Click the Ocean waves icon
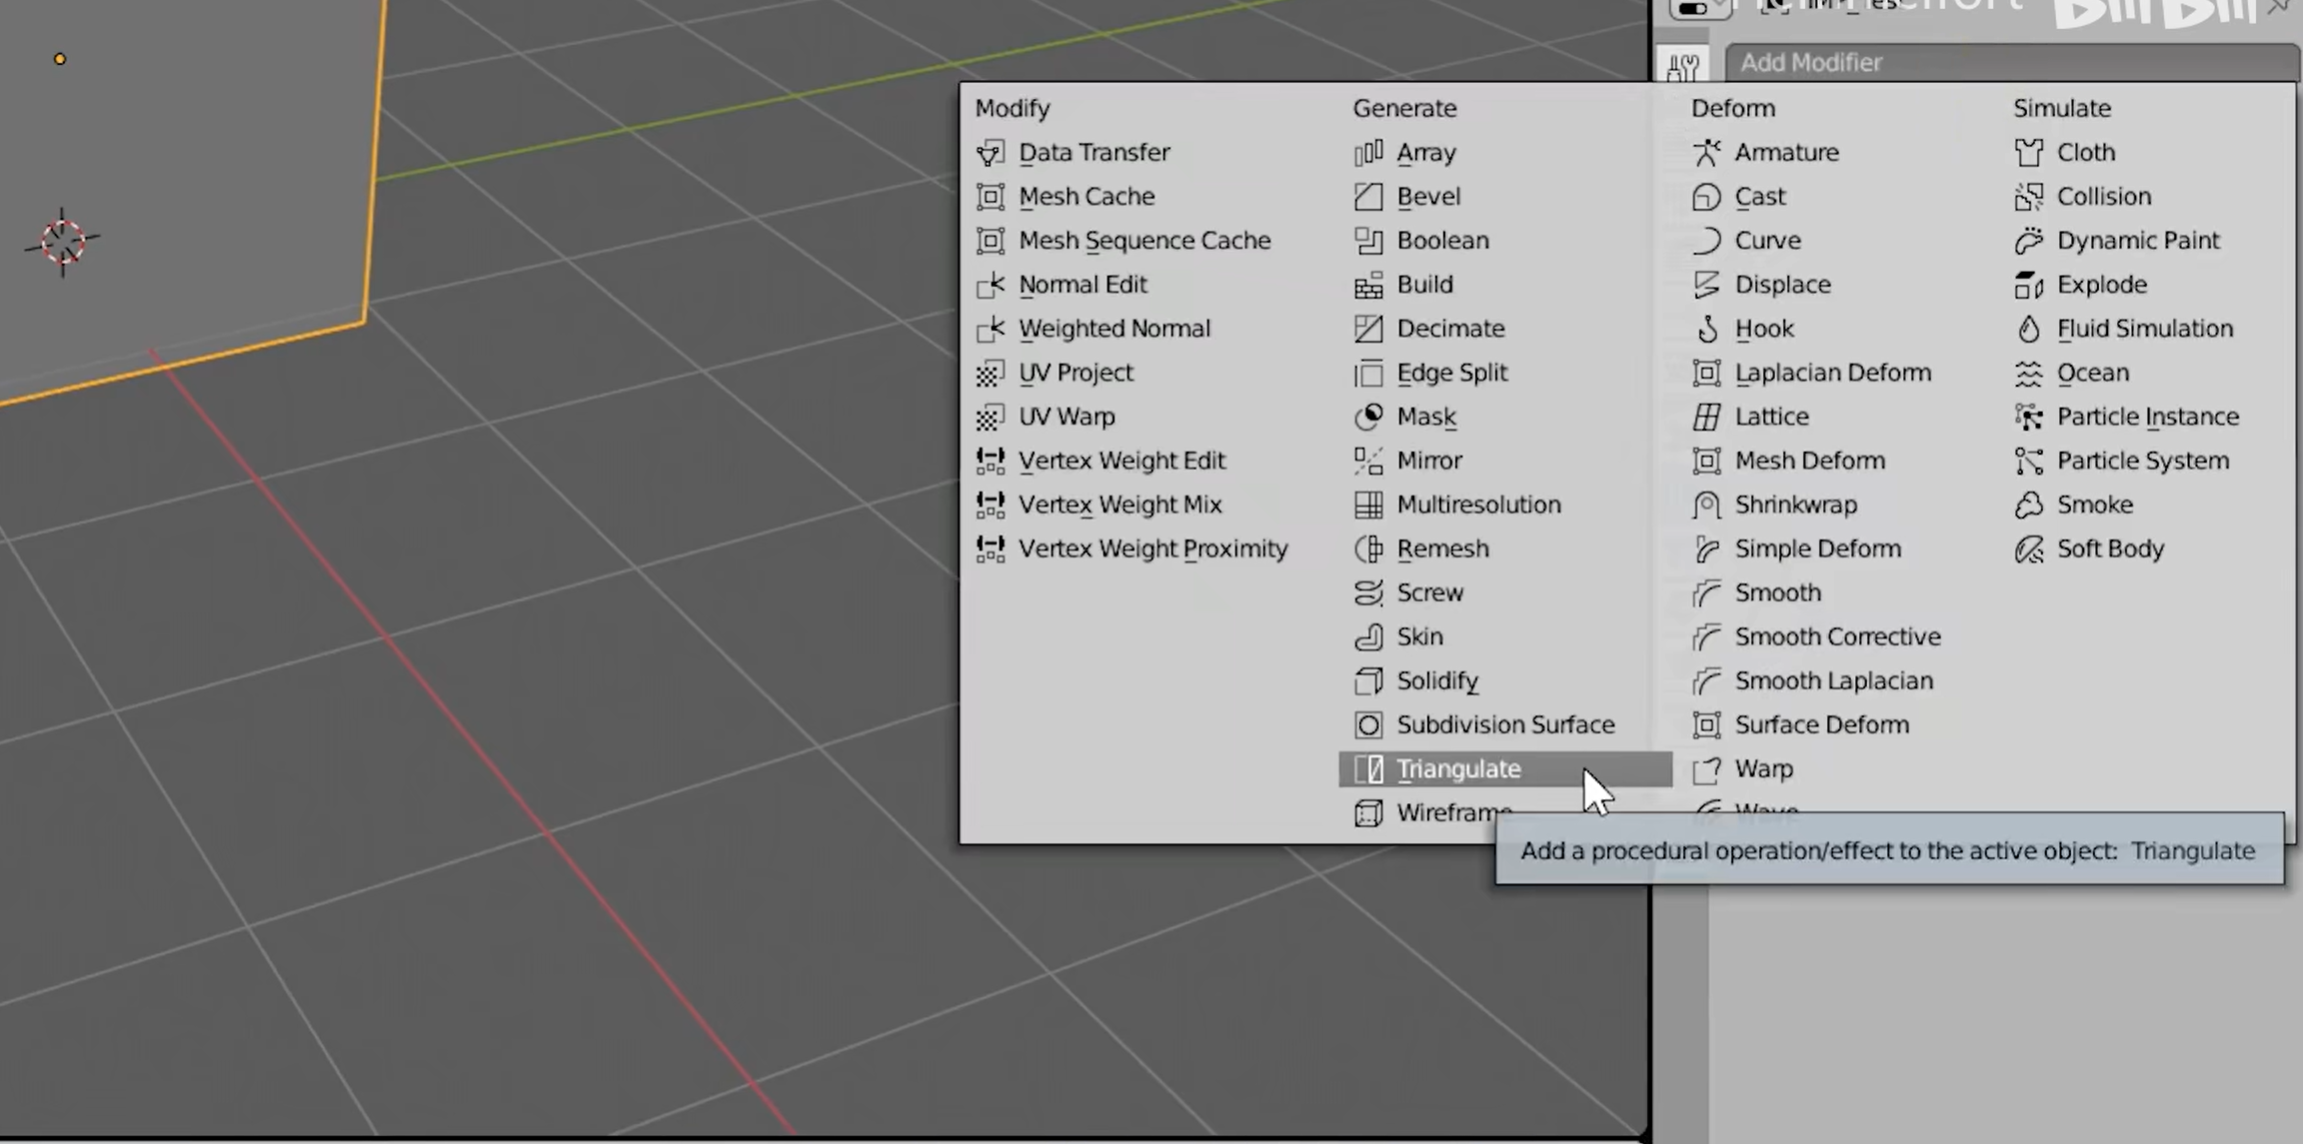This screenshot has width=2303, height=1144. 2028,372
